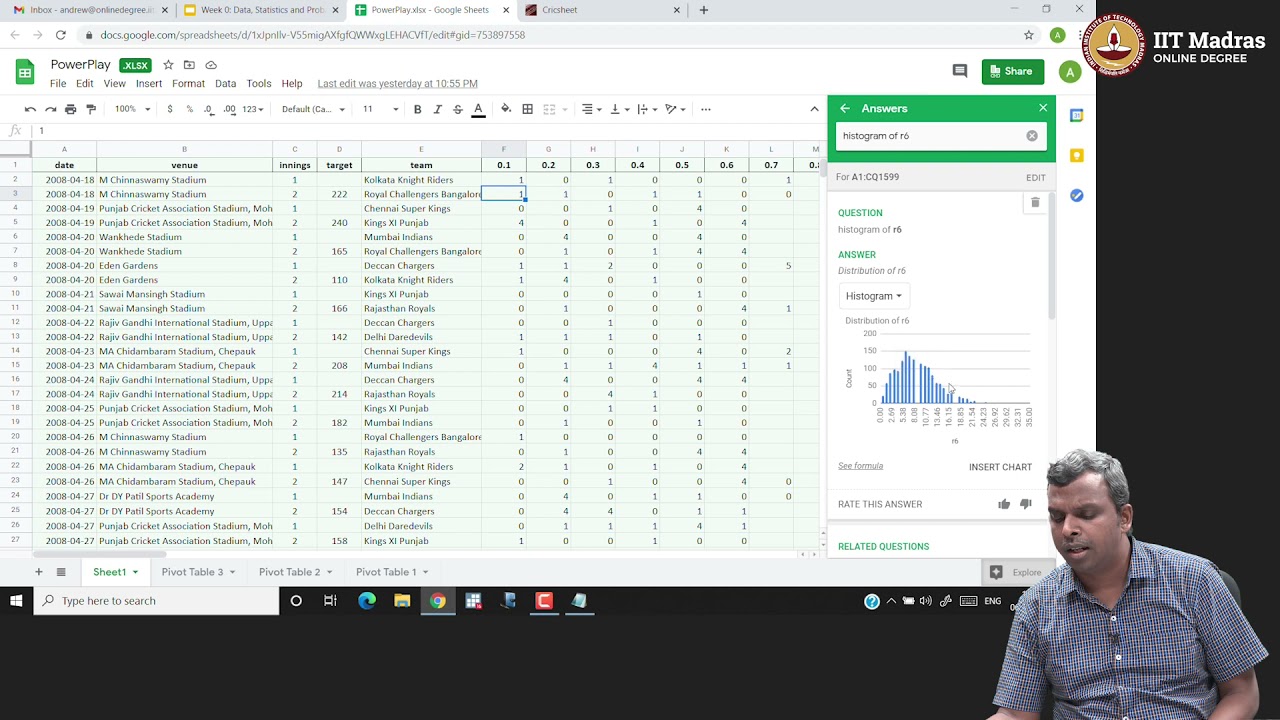Expand vertical align options
This screenshot has width=1280, height=720.
click(x=618, y=109)
